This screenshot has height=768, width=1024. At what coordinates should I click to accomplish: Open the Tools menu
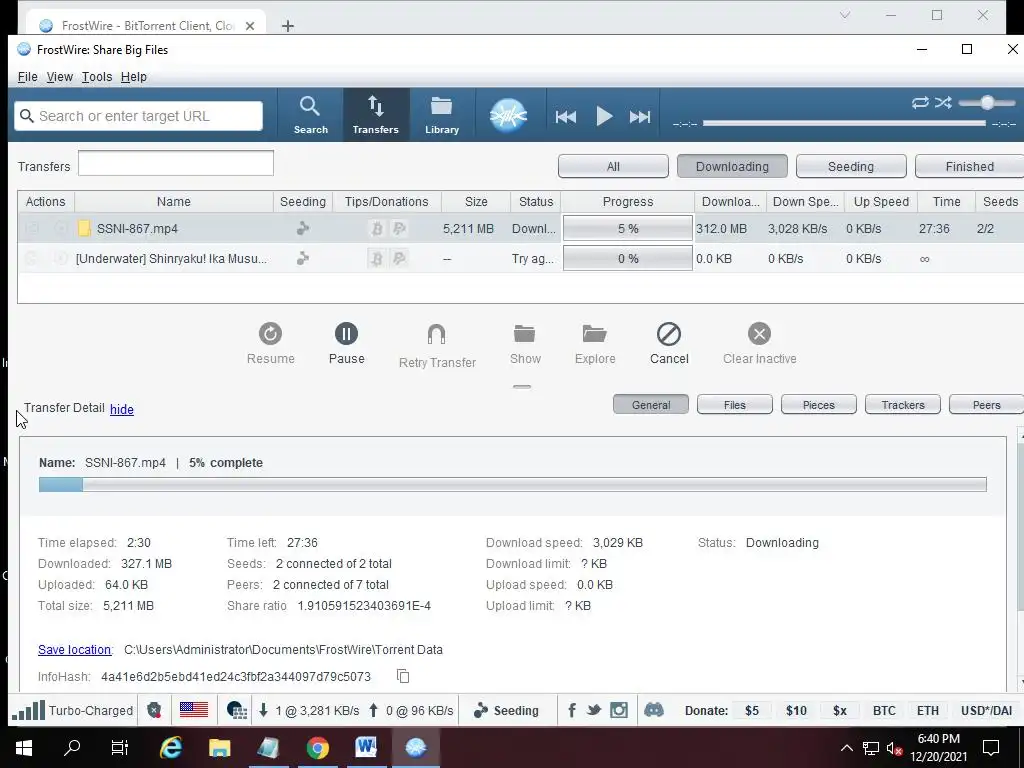coord(97,77)
